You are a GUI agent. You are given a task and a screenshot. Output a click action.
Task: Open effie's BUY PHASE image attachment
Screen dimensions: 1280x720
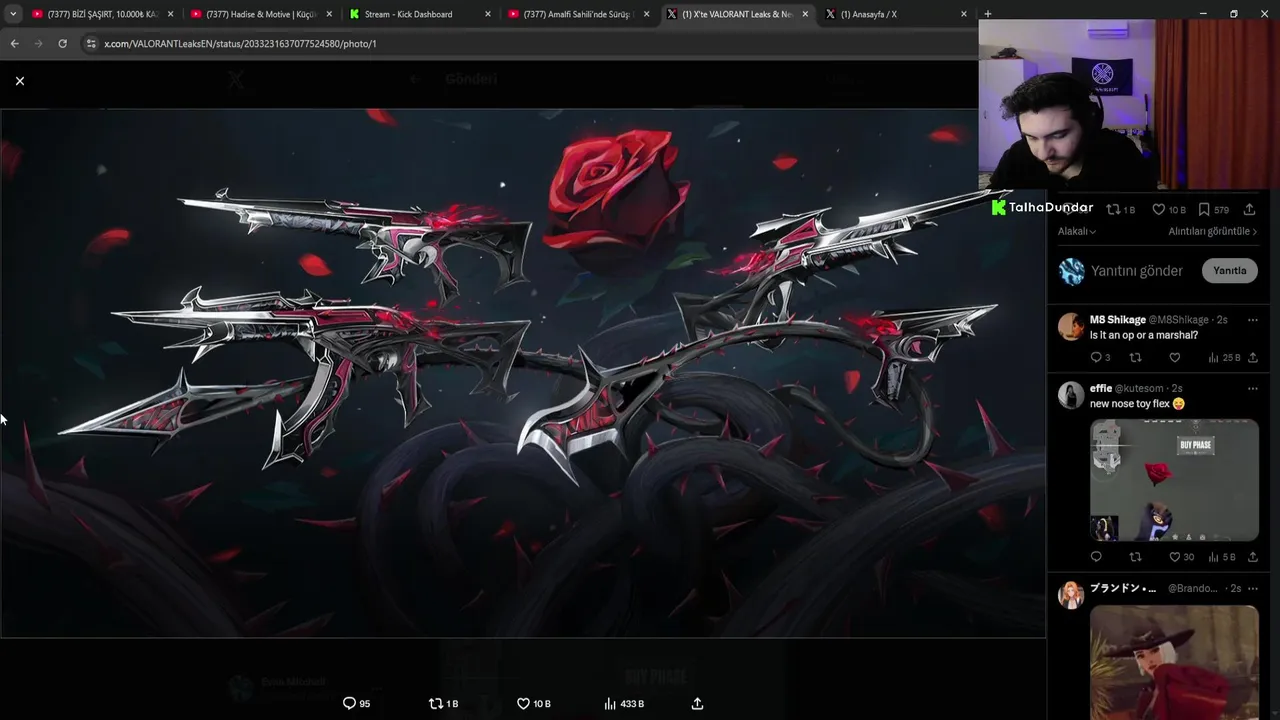coord(1174,480)
